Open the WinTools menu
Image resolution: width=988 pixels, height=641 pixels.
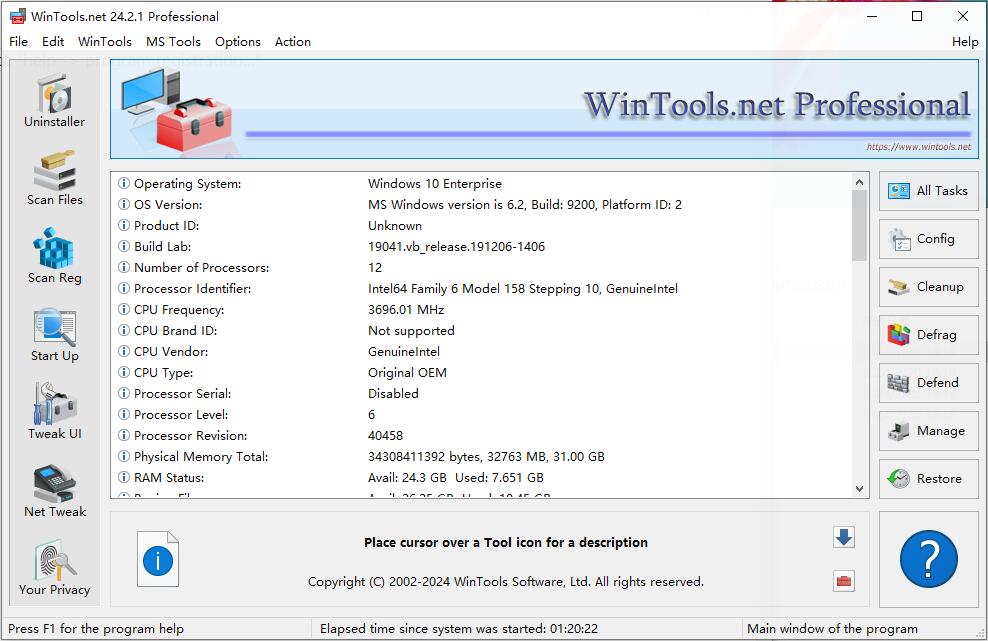click(104, 42)
